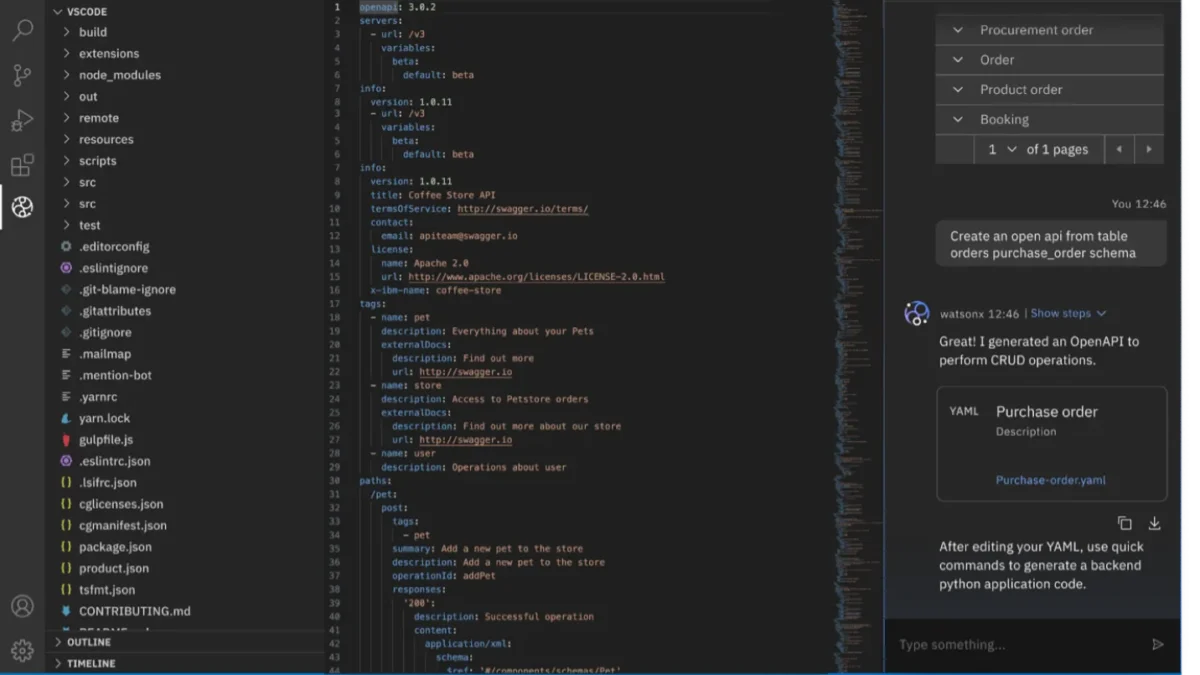Expand the TIMELINE section
The image size is (1200, 675).
coord(84,663)
